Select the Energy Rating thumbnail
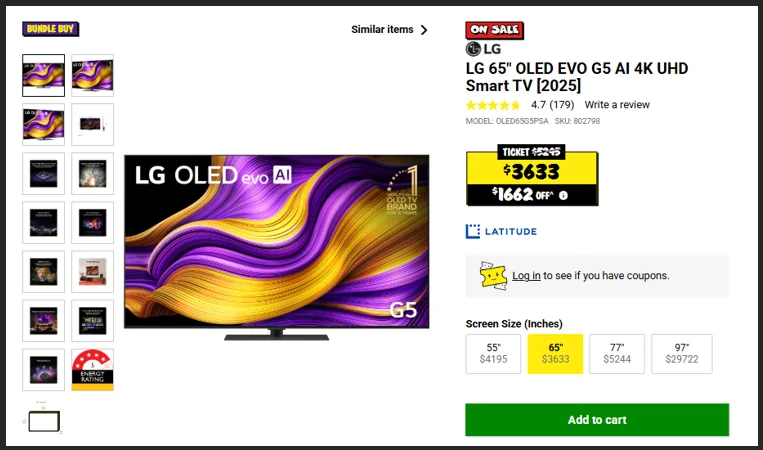 92,370
